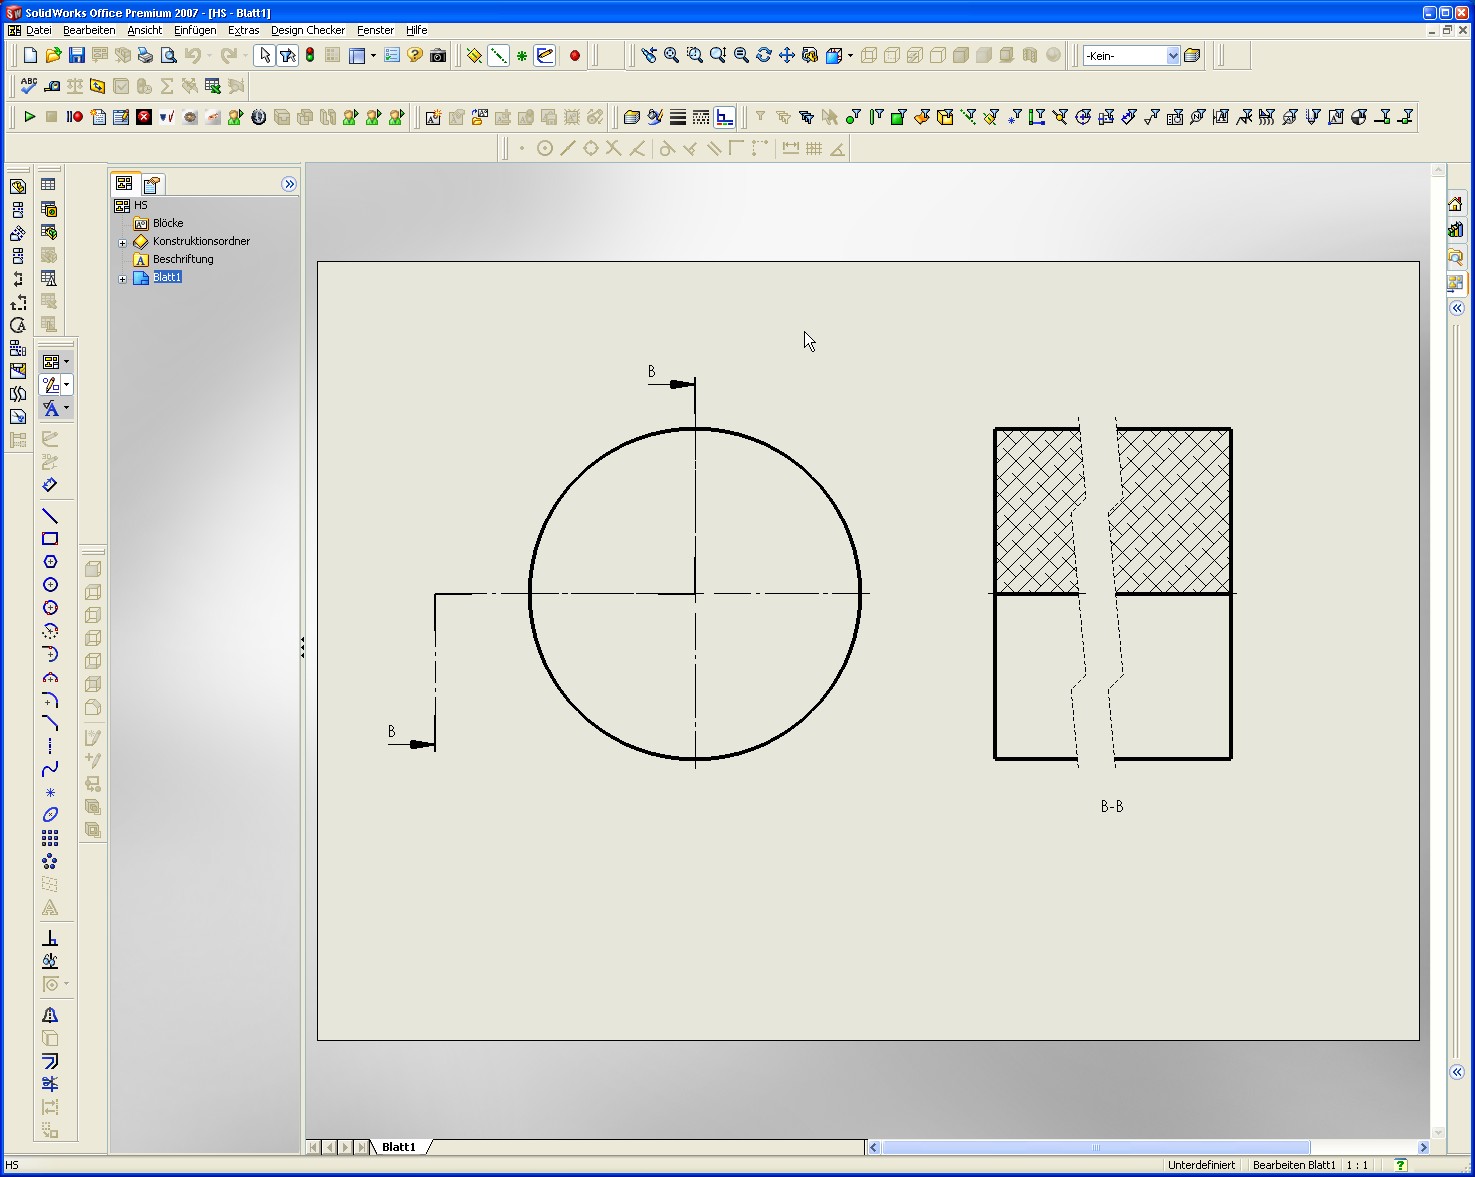
Task: Select the Centerline tool
Action: click(49, 745)
